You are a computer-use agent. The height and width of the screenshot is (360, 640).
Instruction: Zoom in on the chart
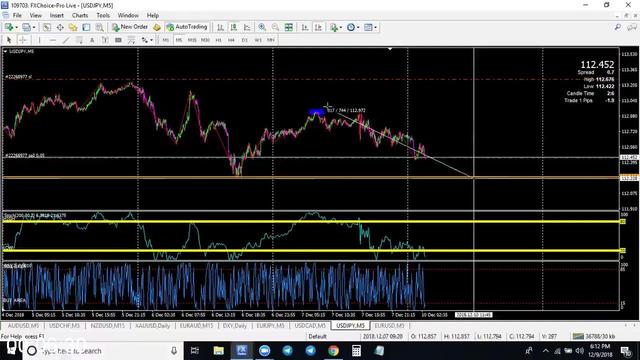tap(262, 27)
